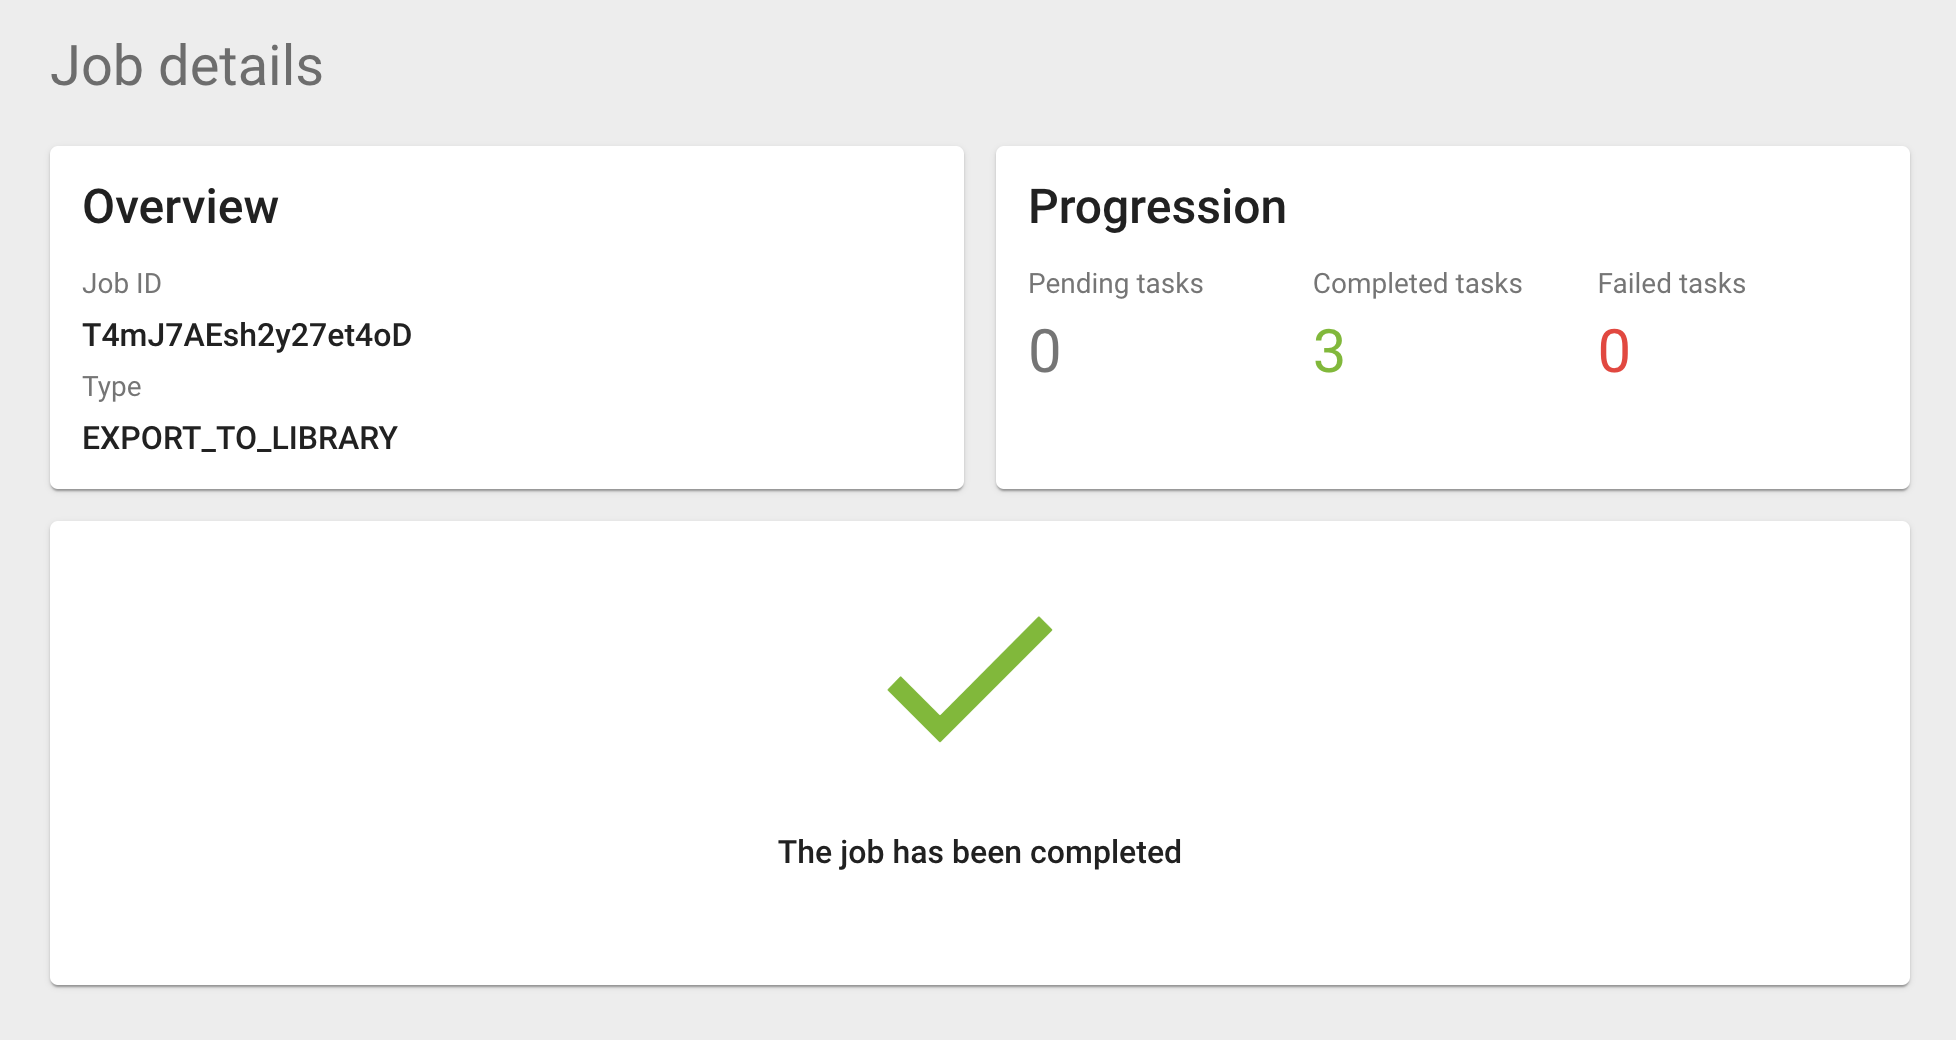1956x1040 pixels.
Task: Click the "Pending tasks" label
Action: click(x=1115, y=284)
